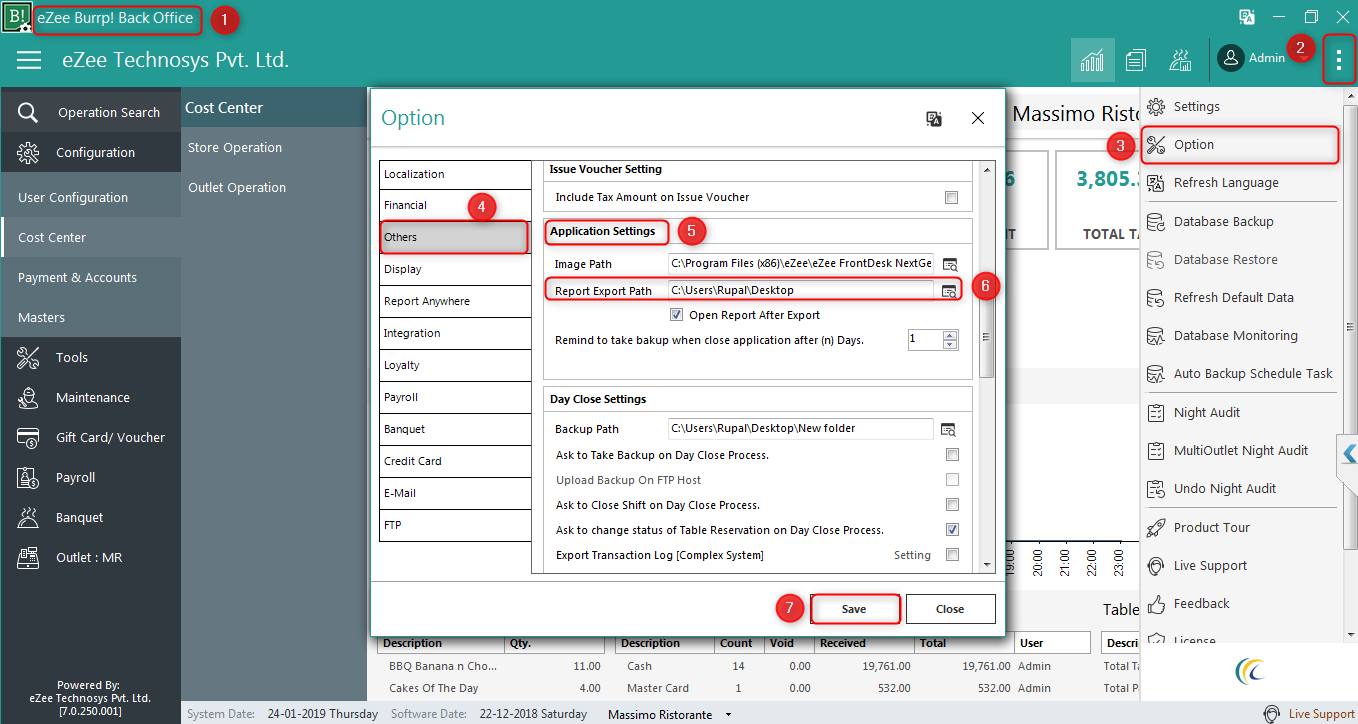Open Banquet in the left sidebar

point(90,517)
